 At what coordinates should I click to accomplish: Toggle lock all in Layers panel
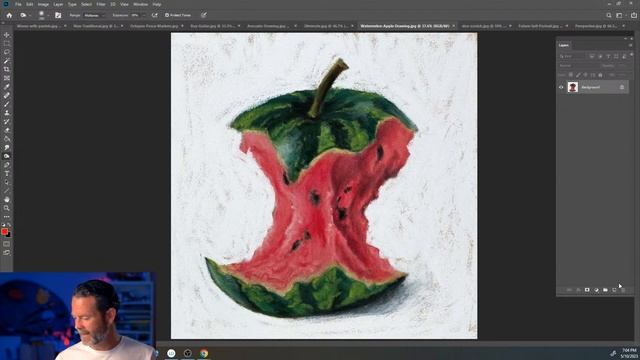pos(600,75)
